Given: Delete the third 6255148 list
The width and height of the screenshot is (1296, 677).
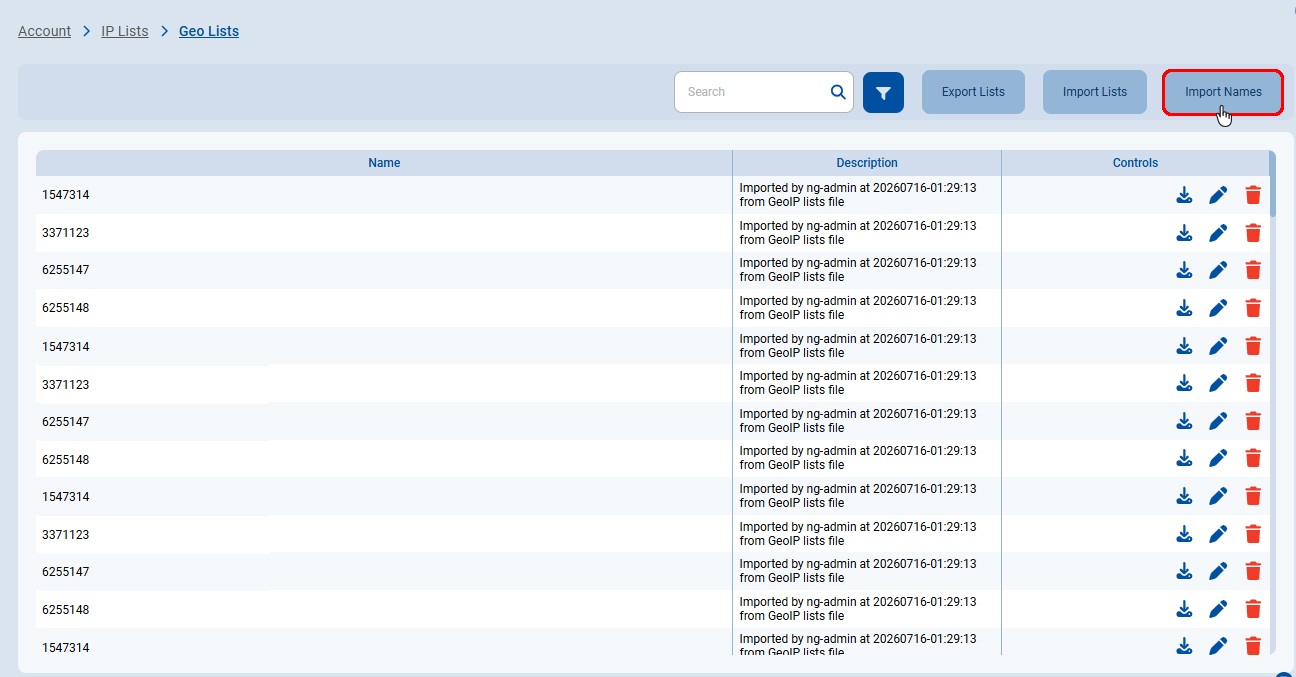Looking at the screenshot, I should coord(1253,609).
